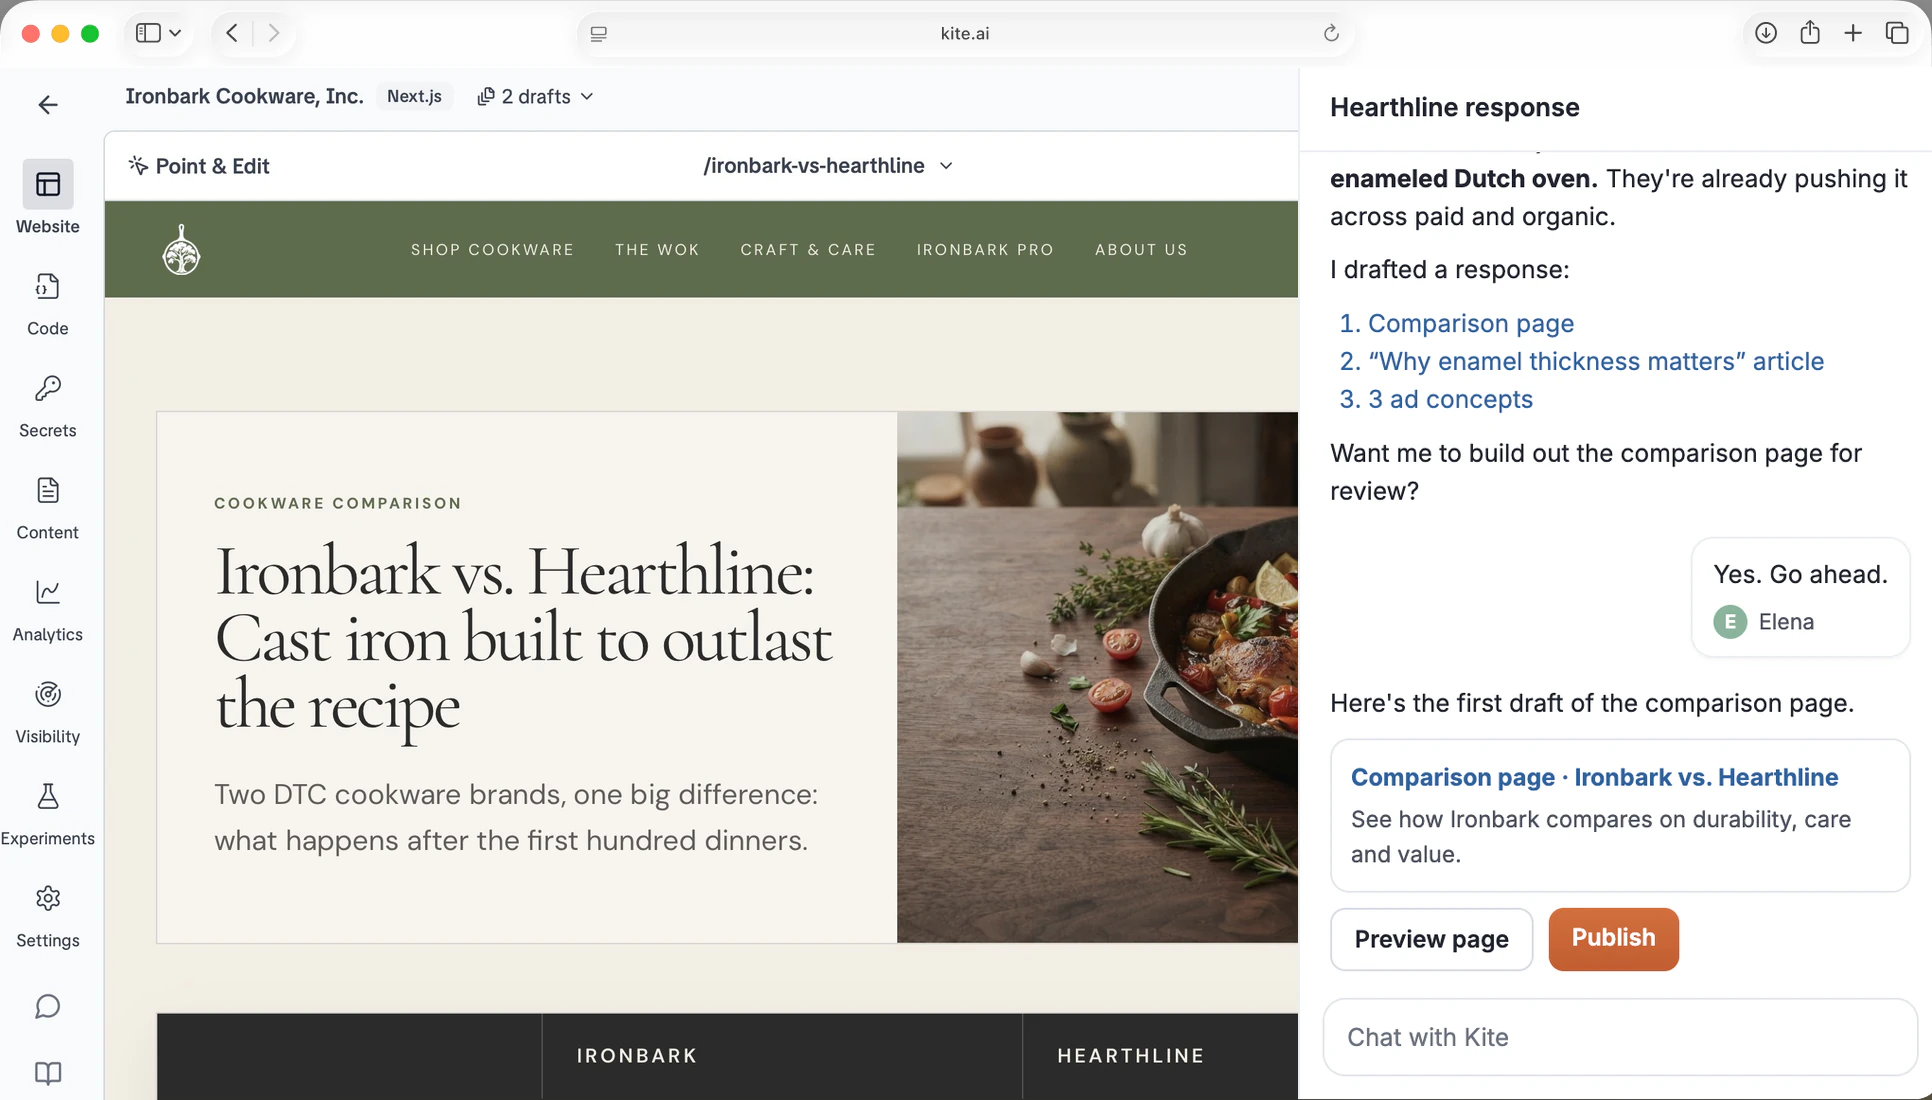The image size is (1932, 1100).
Task: Show browser tab overview
Action: point(1897,33)
